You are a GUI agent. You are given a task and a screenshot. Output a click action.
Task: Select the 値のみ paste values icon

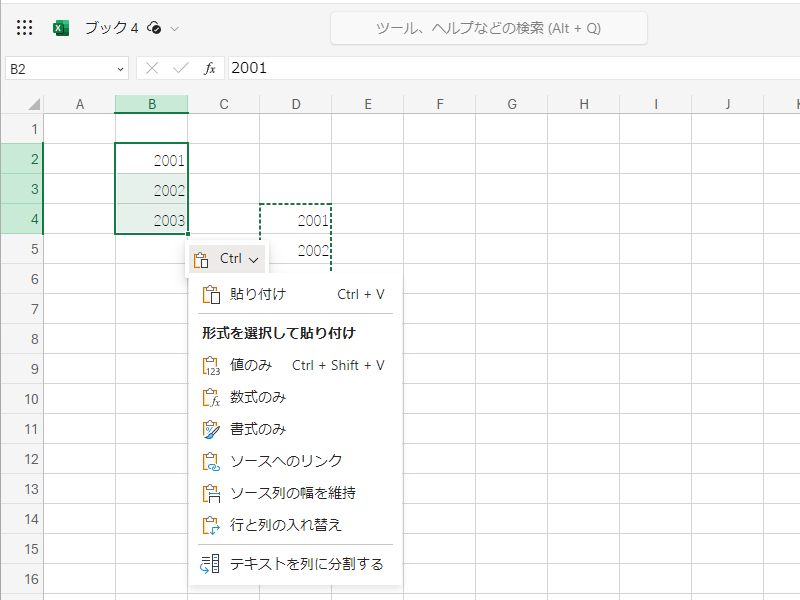coord(211,364)
